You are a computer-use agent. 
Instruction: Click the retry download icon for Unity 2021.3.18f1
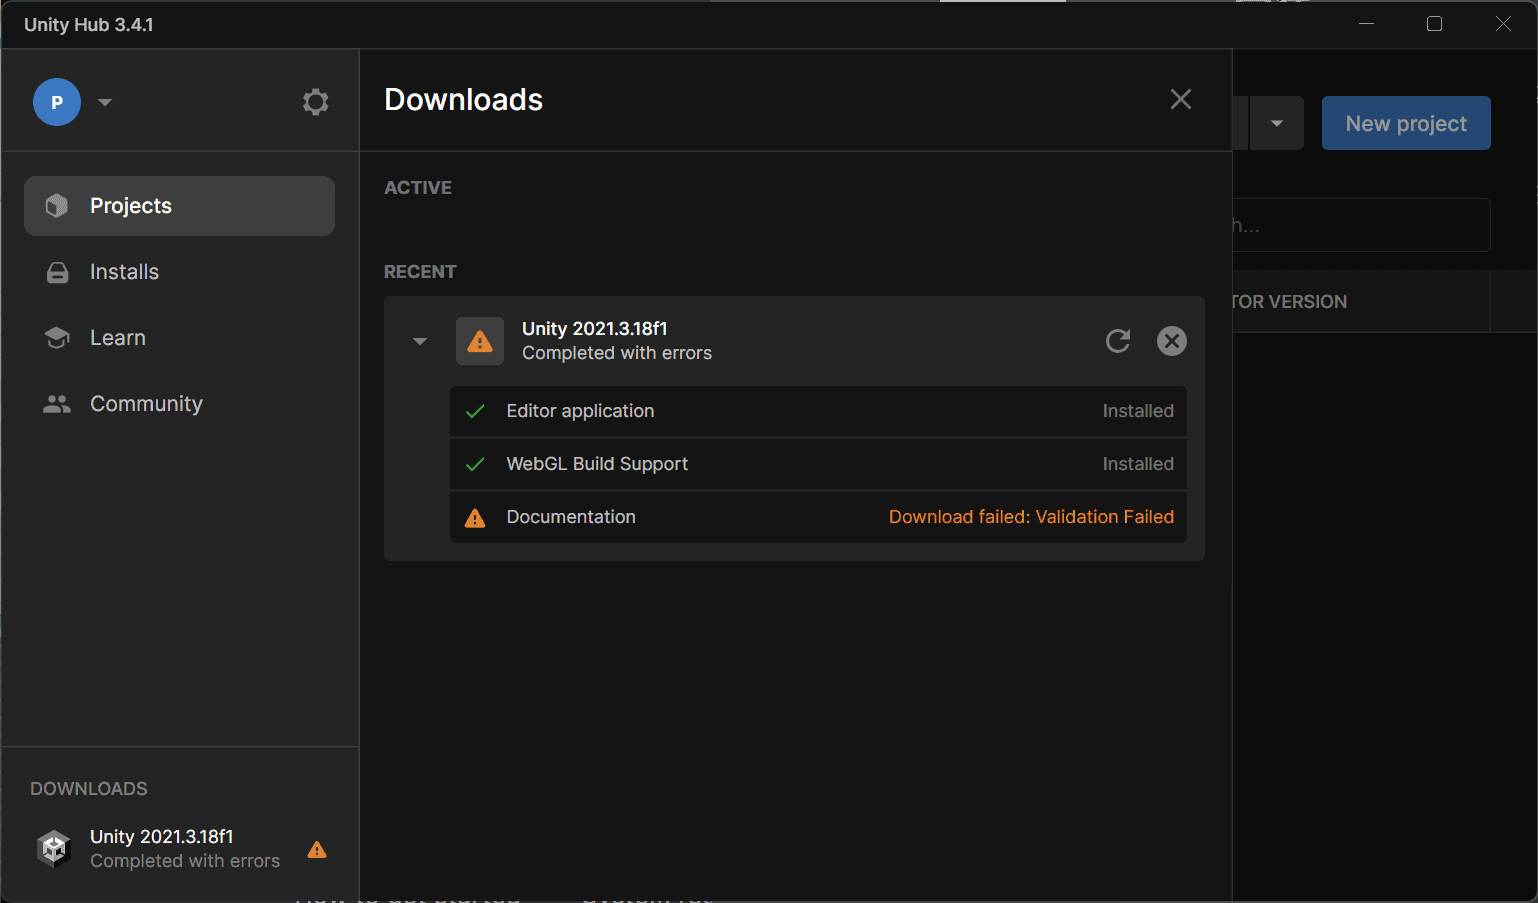tap(1118, 341)
